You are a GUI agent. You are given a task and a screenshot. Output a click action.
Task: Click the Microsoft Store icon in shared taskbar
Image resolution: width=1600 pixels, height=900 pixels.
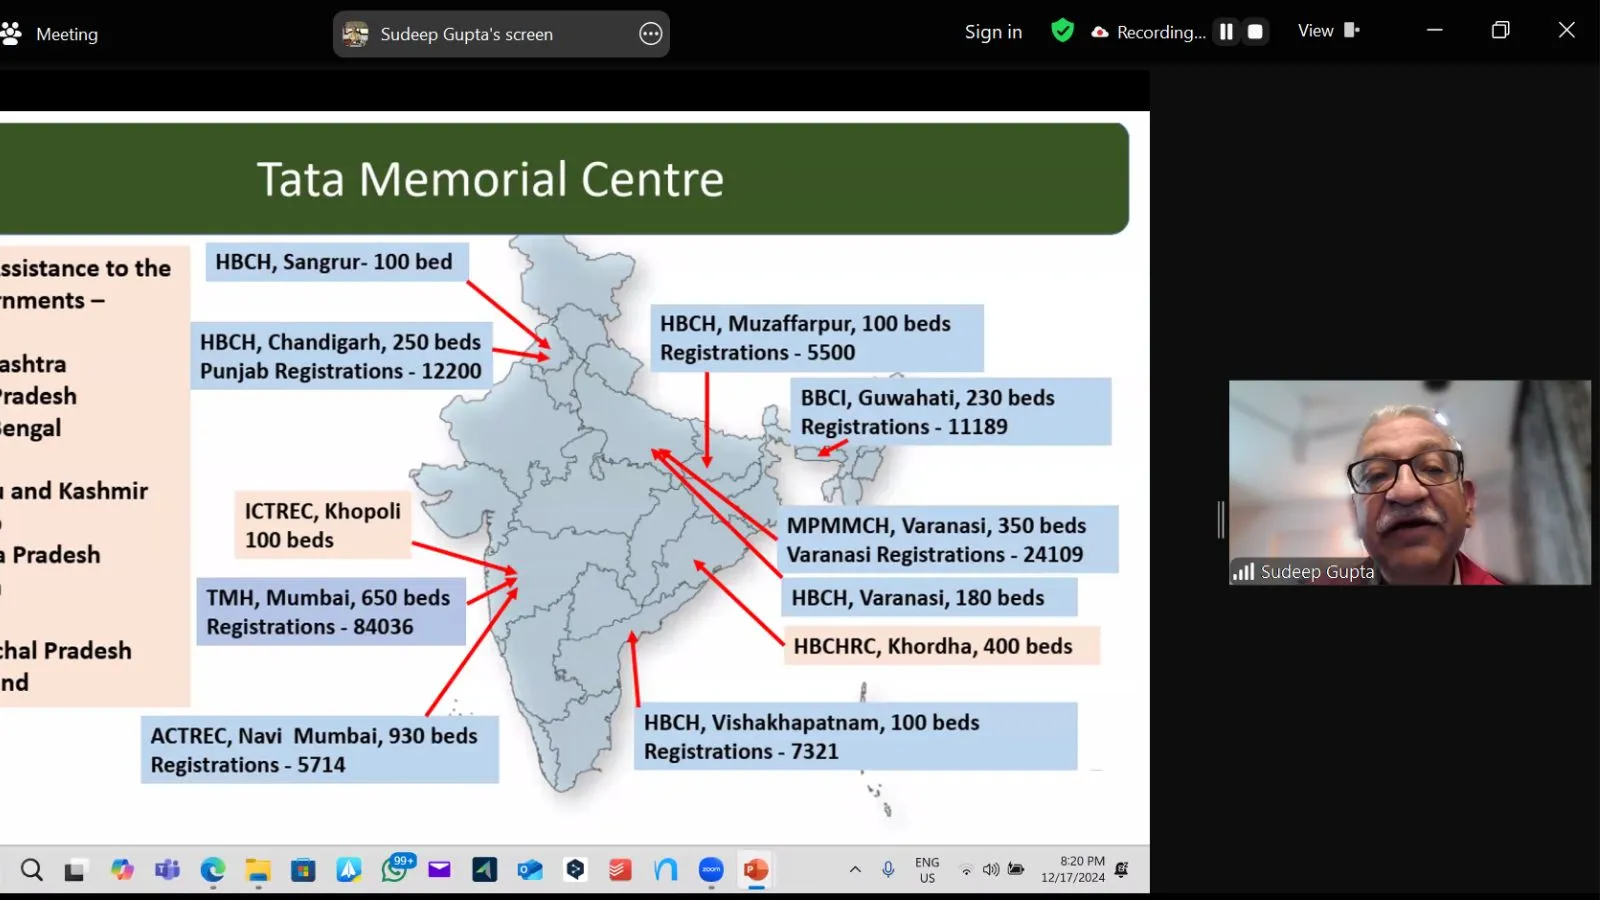coord(303,870)
